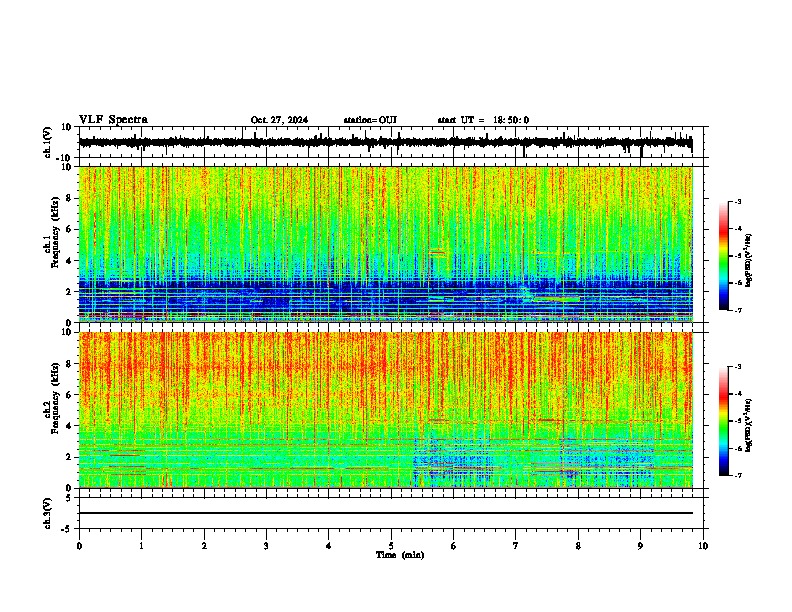This screenshot has height=612, width=792.
Task: Click the "ch.1(V)" waveform axis label
Action: pos(48,142)
